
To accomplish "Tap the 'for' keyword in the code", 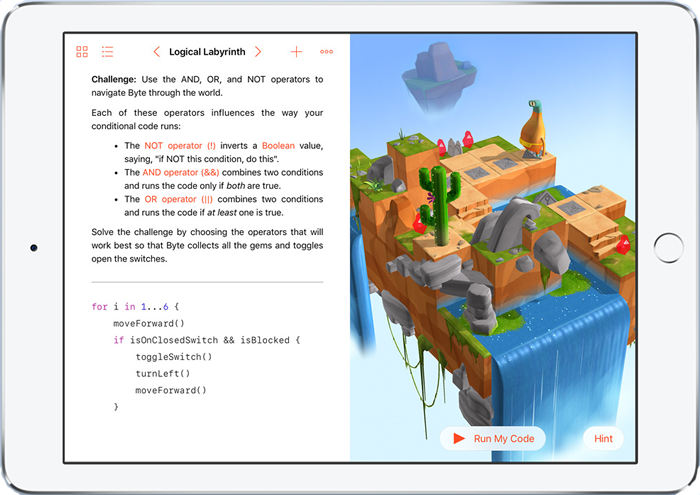I will coord(100,307).
